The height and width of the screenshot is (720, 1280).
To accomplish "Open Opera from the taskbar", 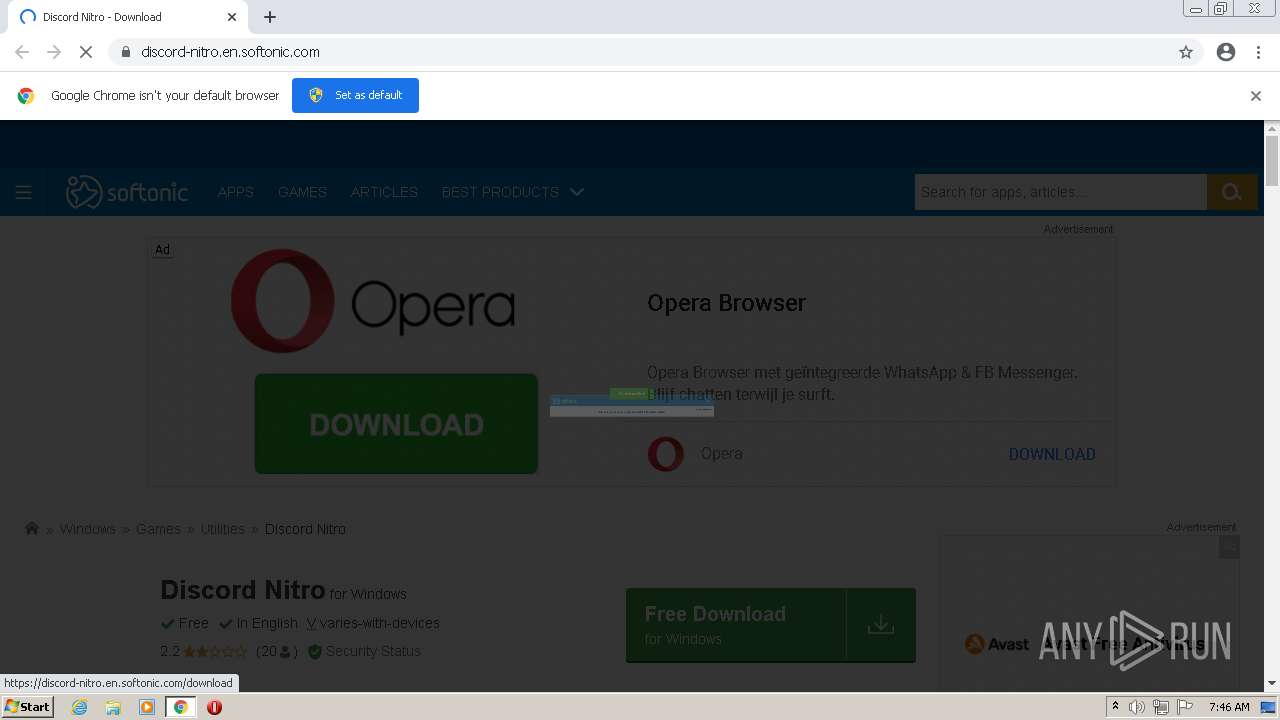I will (214, 707).
